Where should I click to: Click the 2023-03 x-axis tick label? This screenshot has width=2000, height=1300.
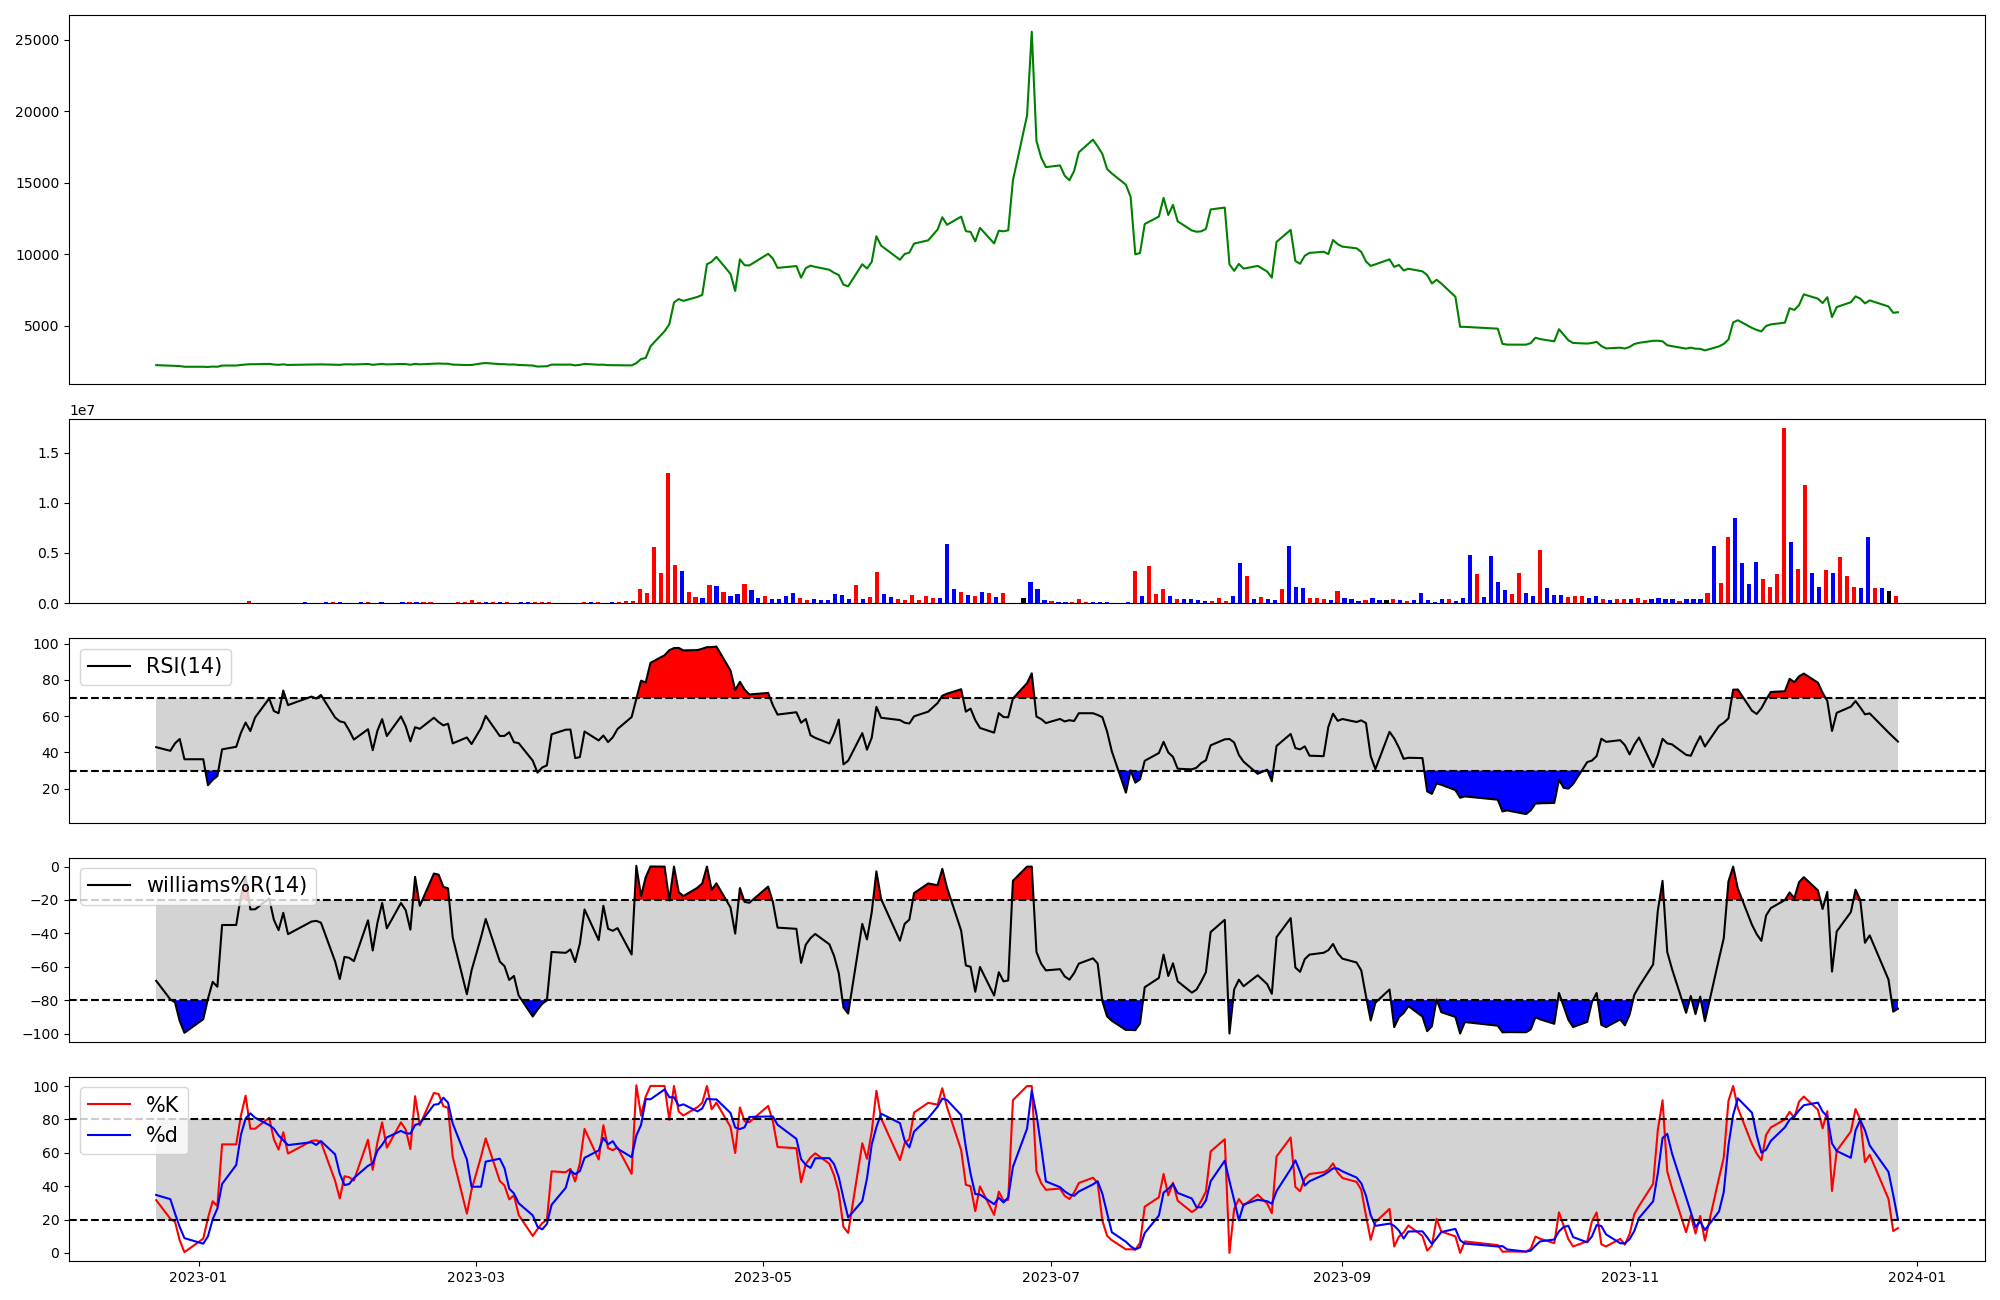click(476, 1277)
